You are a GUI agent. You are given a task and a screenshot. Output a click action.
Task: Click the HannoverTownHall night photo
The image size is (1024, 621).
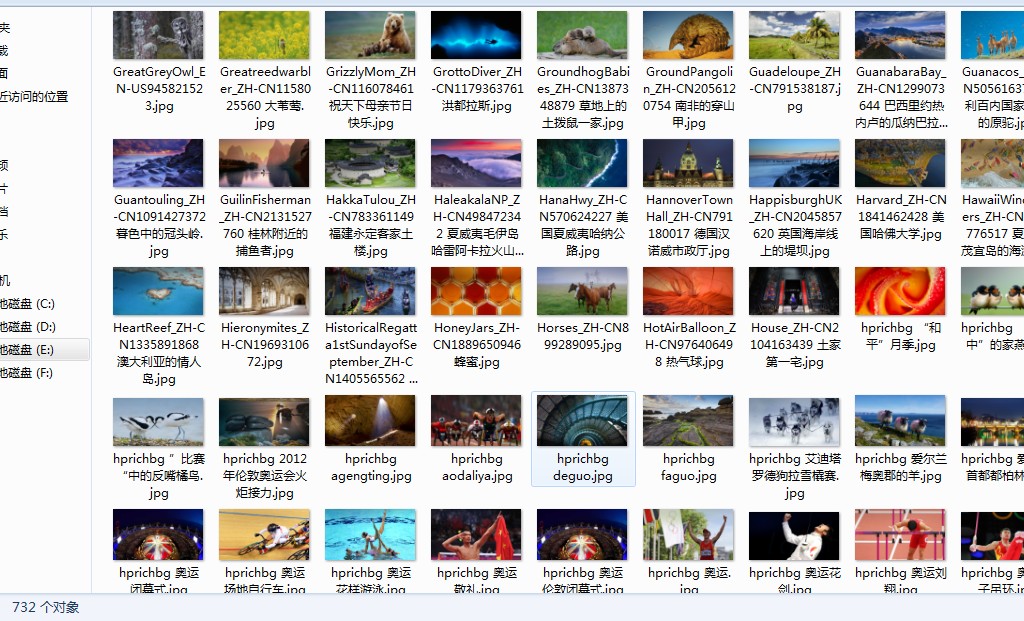(688, 163)
